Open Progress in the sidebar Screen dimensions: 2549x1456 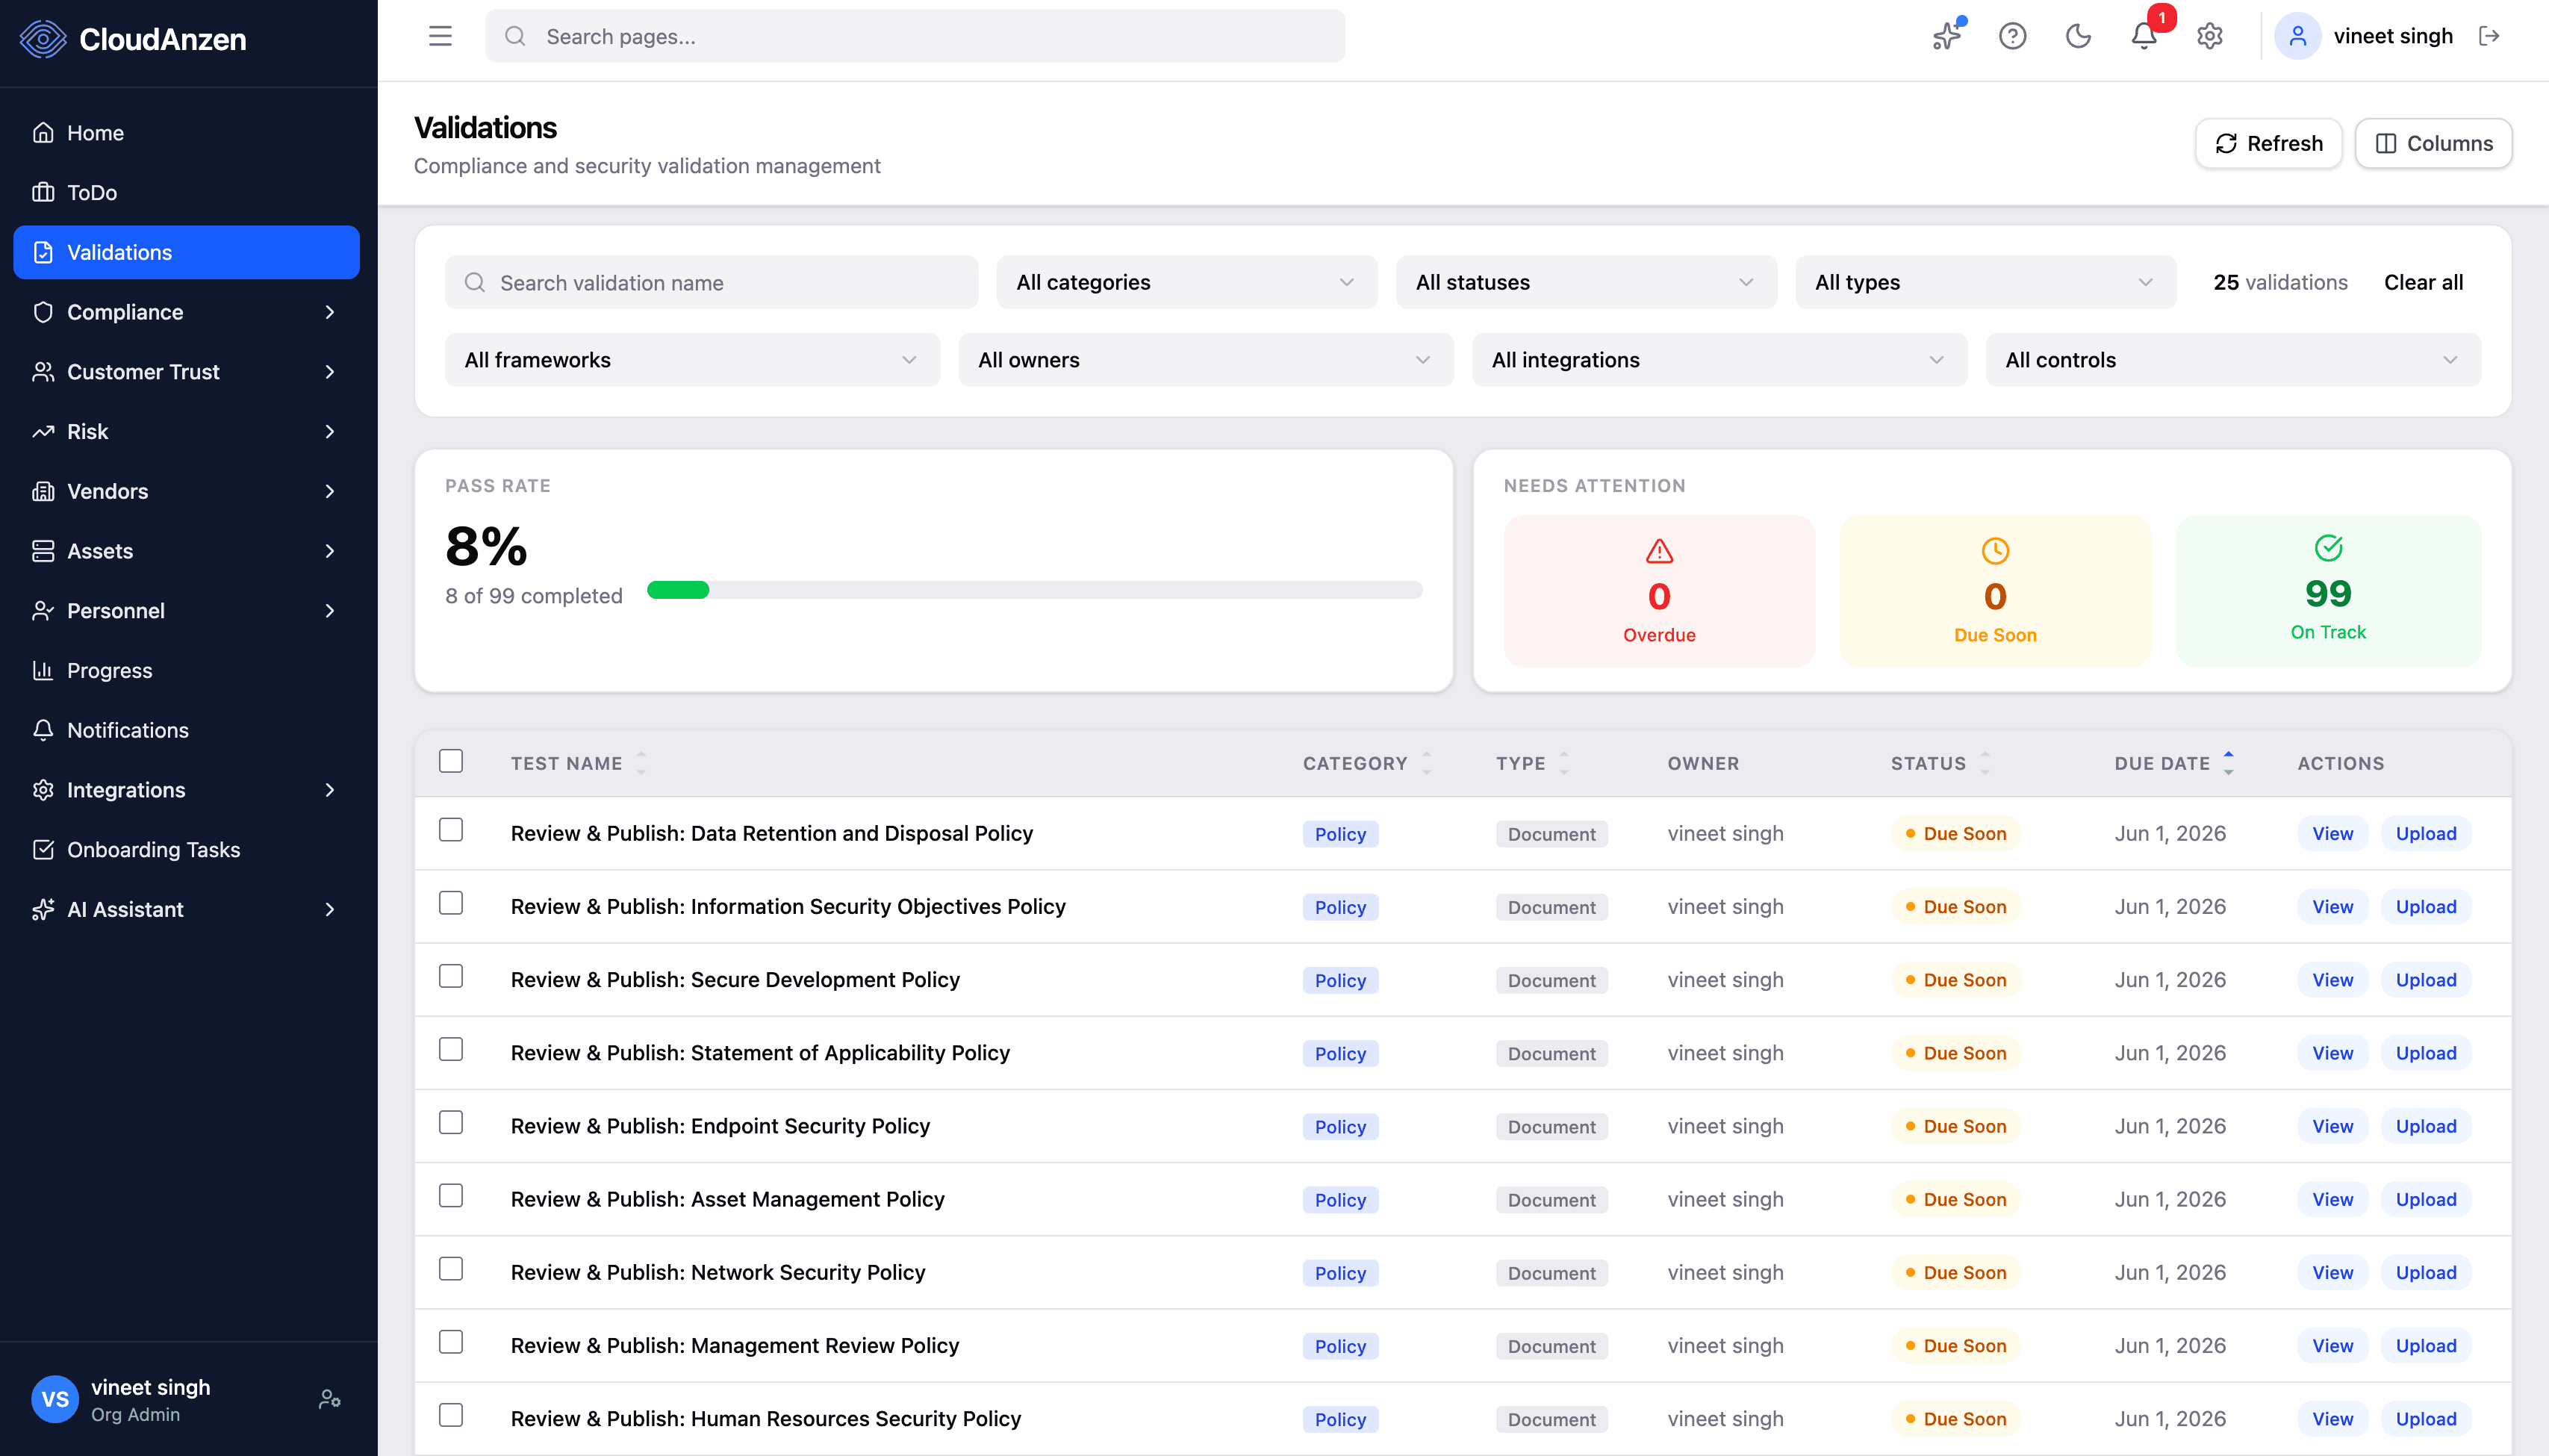pyautogui.click(x=186, y=670)
